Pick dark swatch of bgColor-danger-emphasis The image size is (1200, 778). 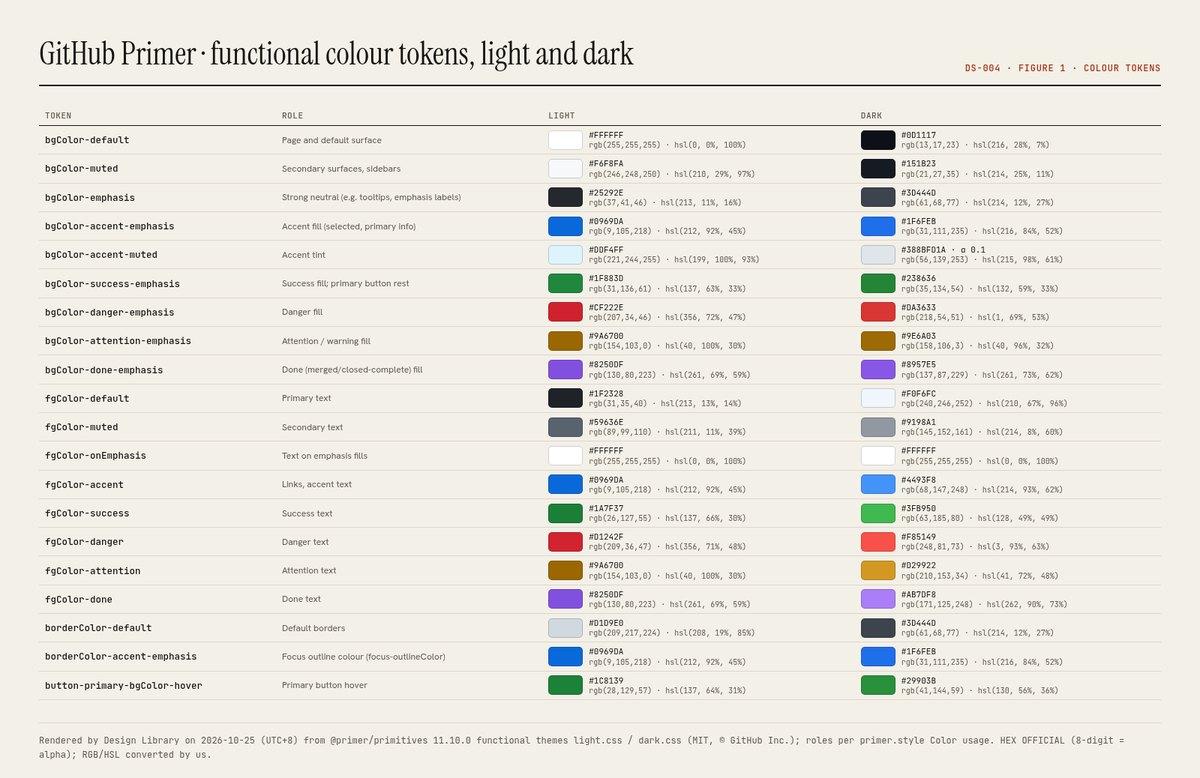point(878,312)
